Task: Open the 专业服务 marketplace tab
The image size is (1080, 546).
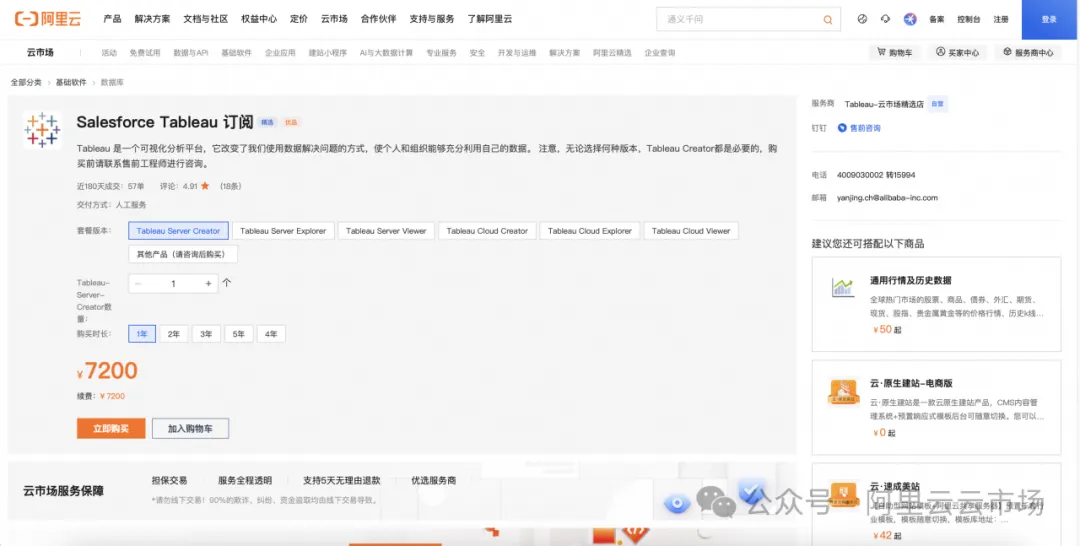Action: [x=441, y=52]
